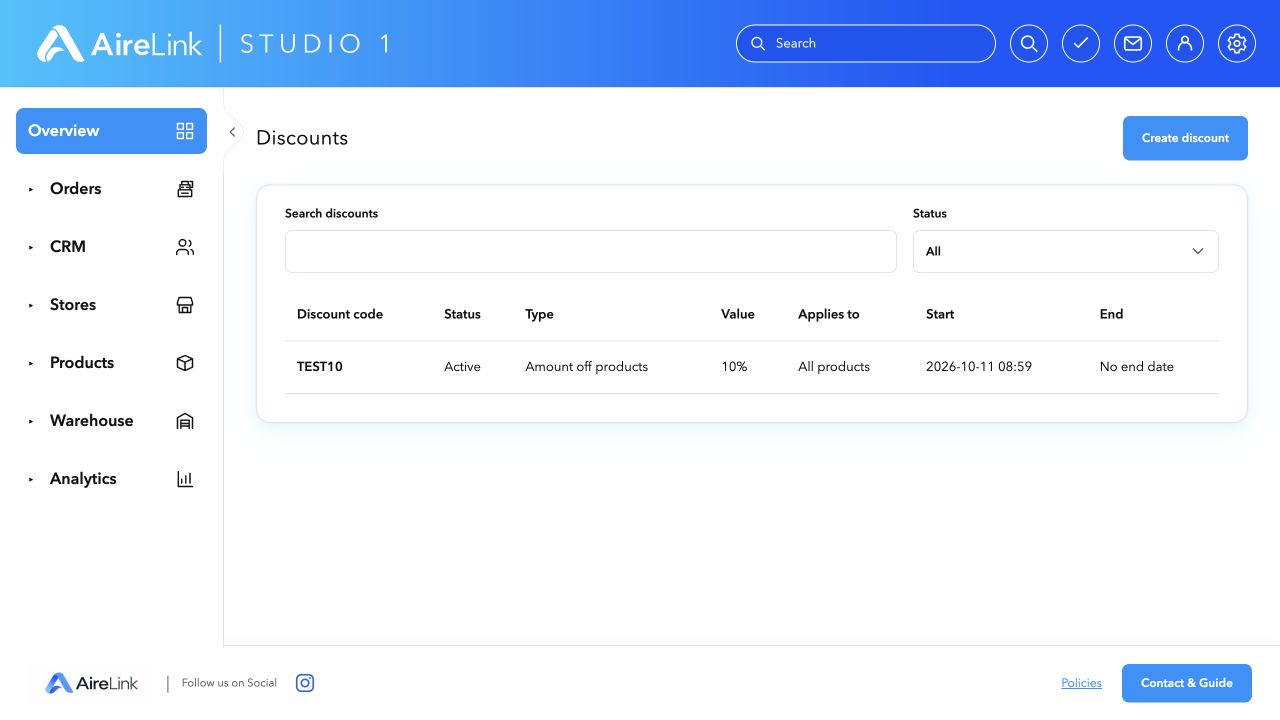1280x720 pixels.
Task: Click the Products box icon in sidebar
Action: tap(185, 363)
